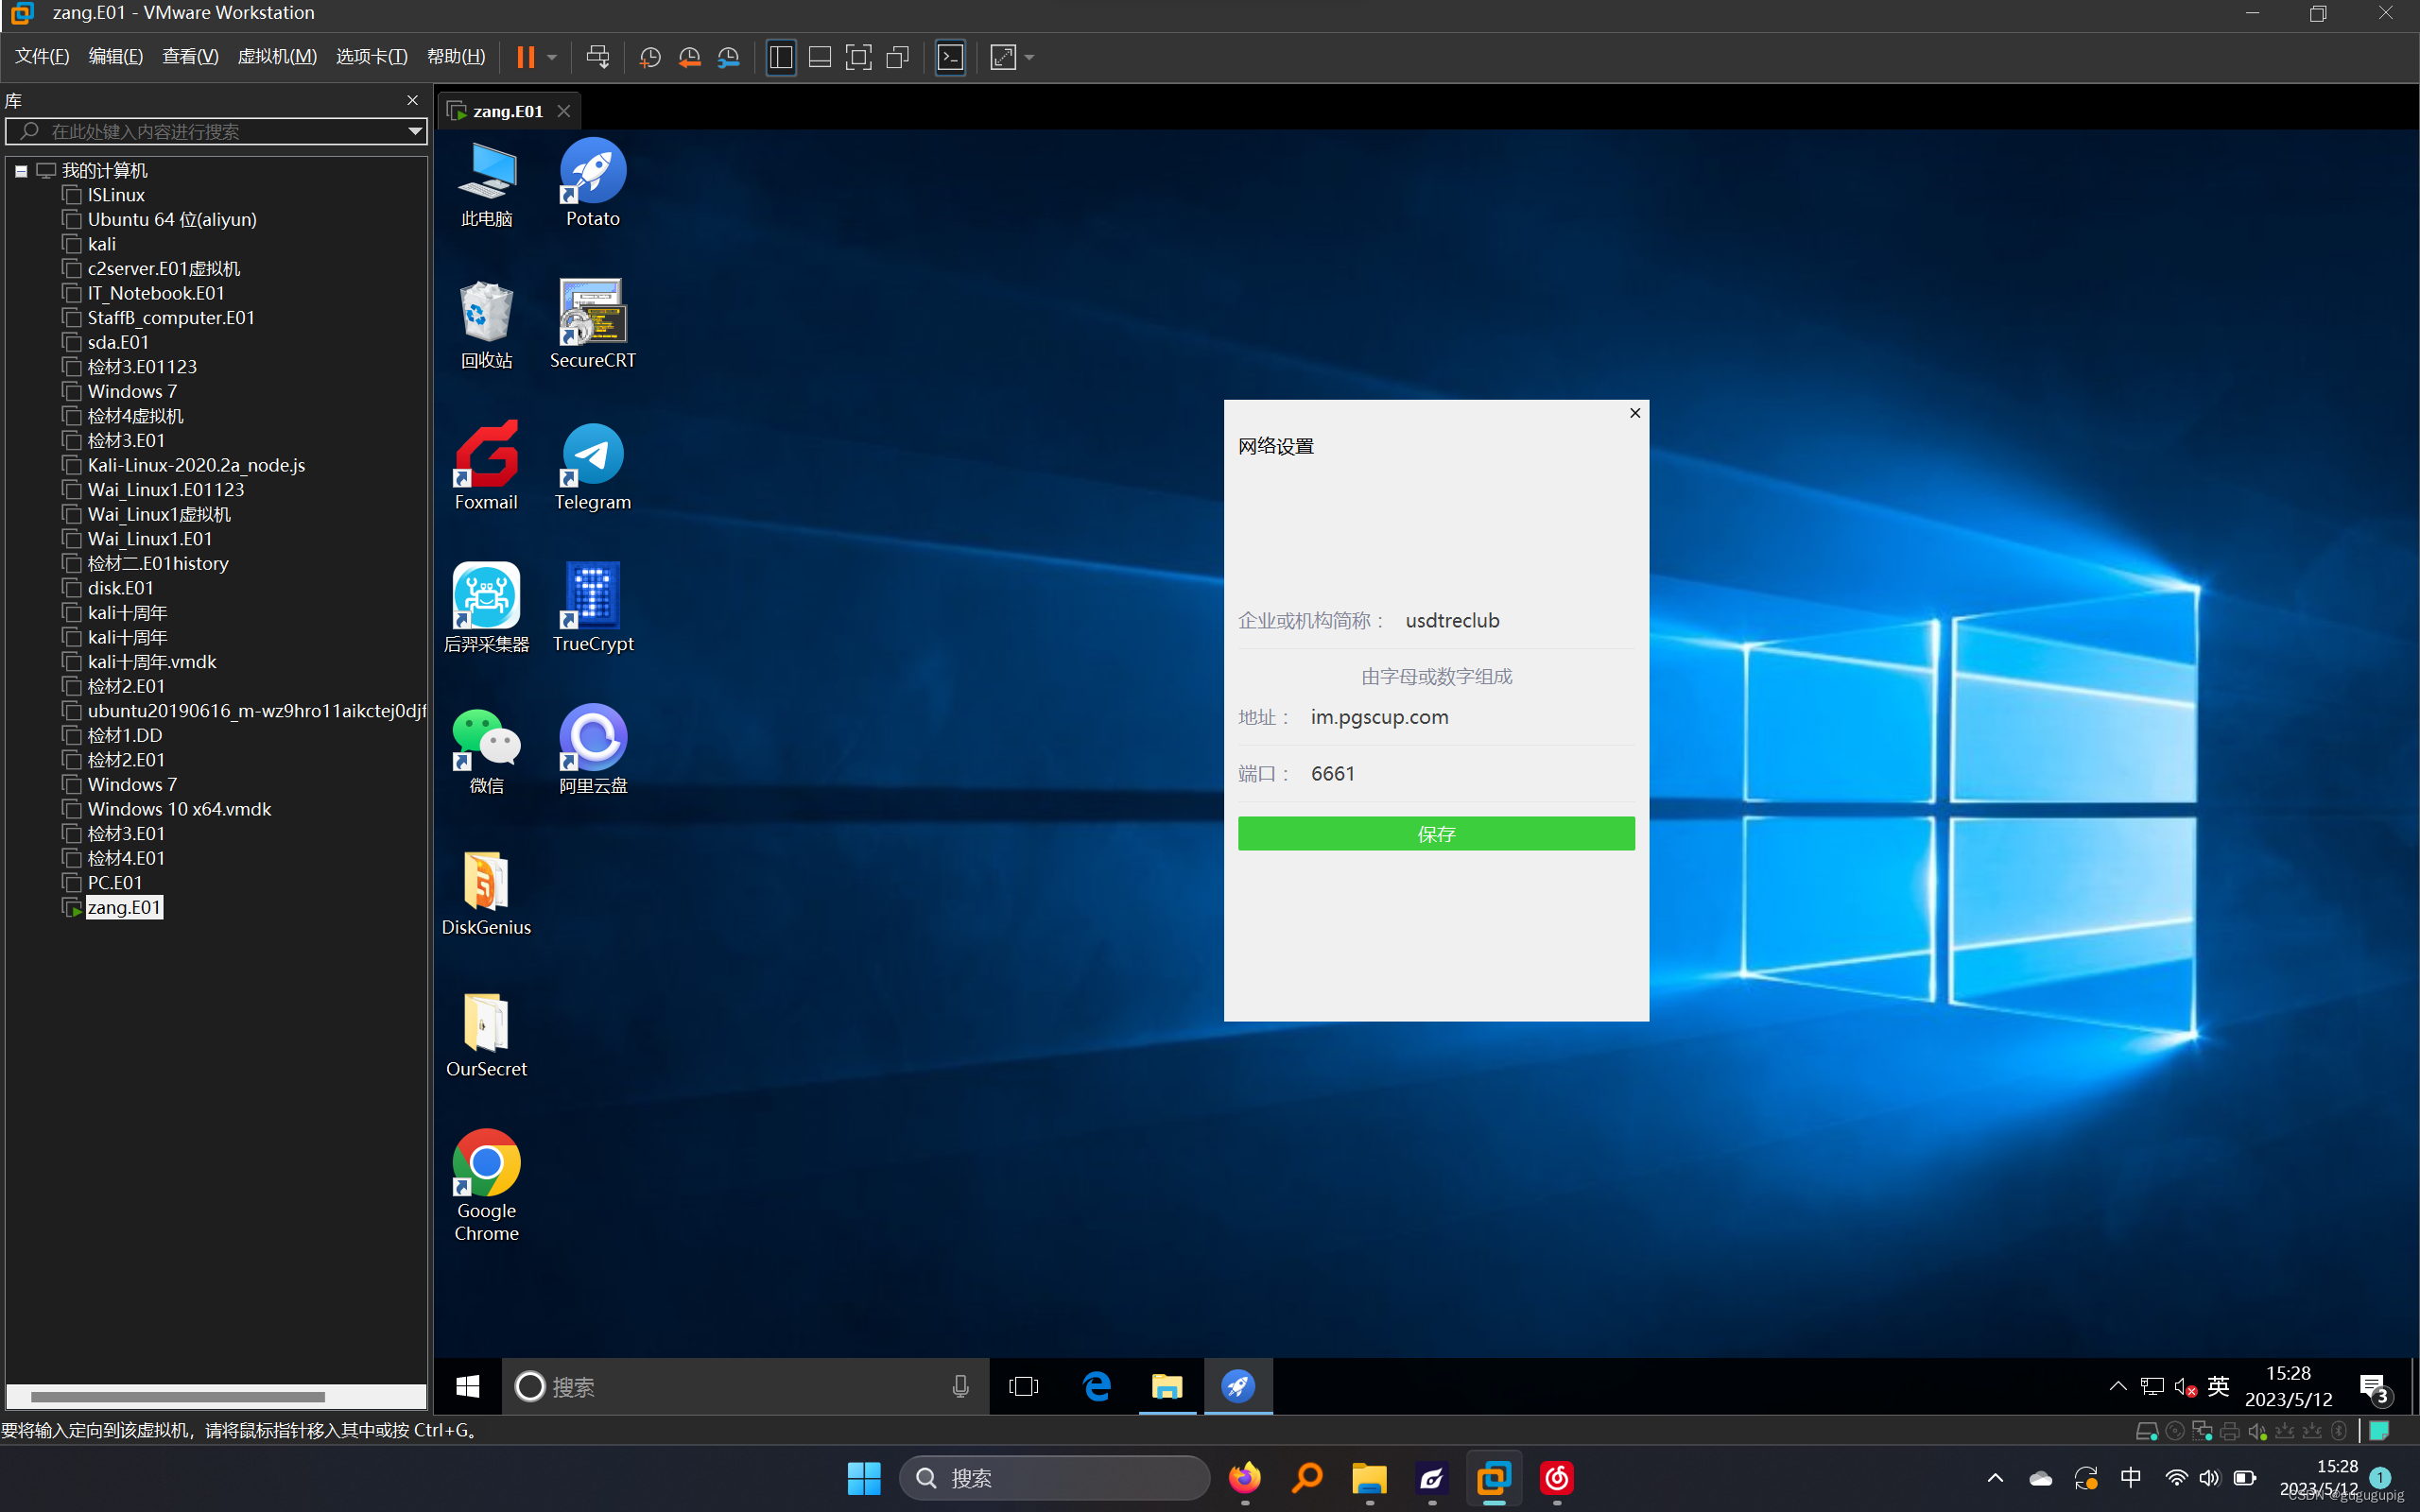Select the zang.E01 tab
The image size is (2420, 1512).
(x=507, y=111)
